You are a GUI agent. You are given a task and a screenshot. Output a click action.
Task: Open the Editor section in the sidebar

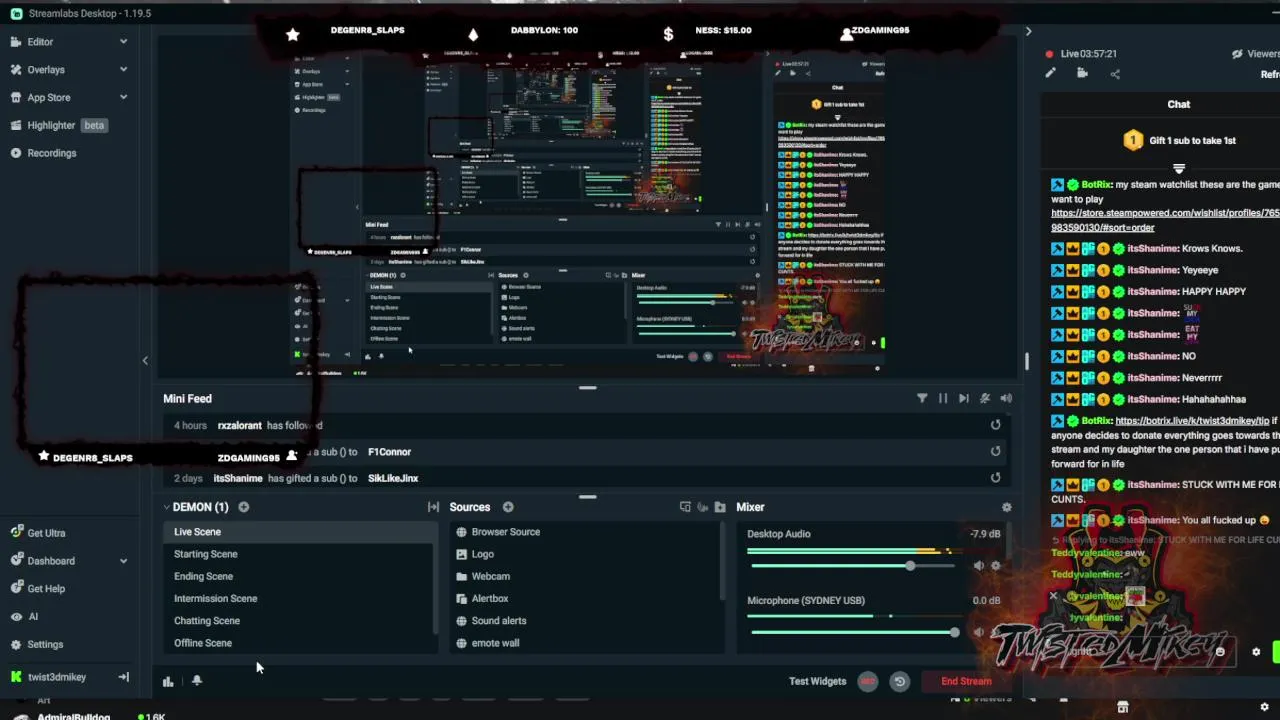[40, 42]
